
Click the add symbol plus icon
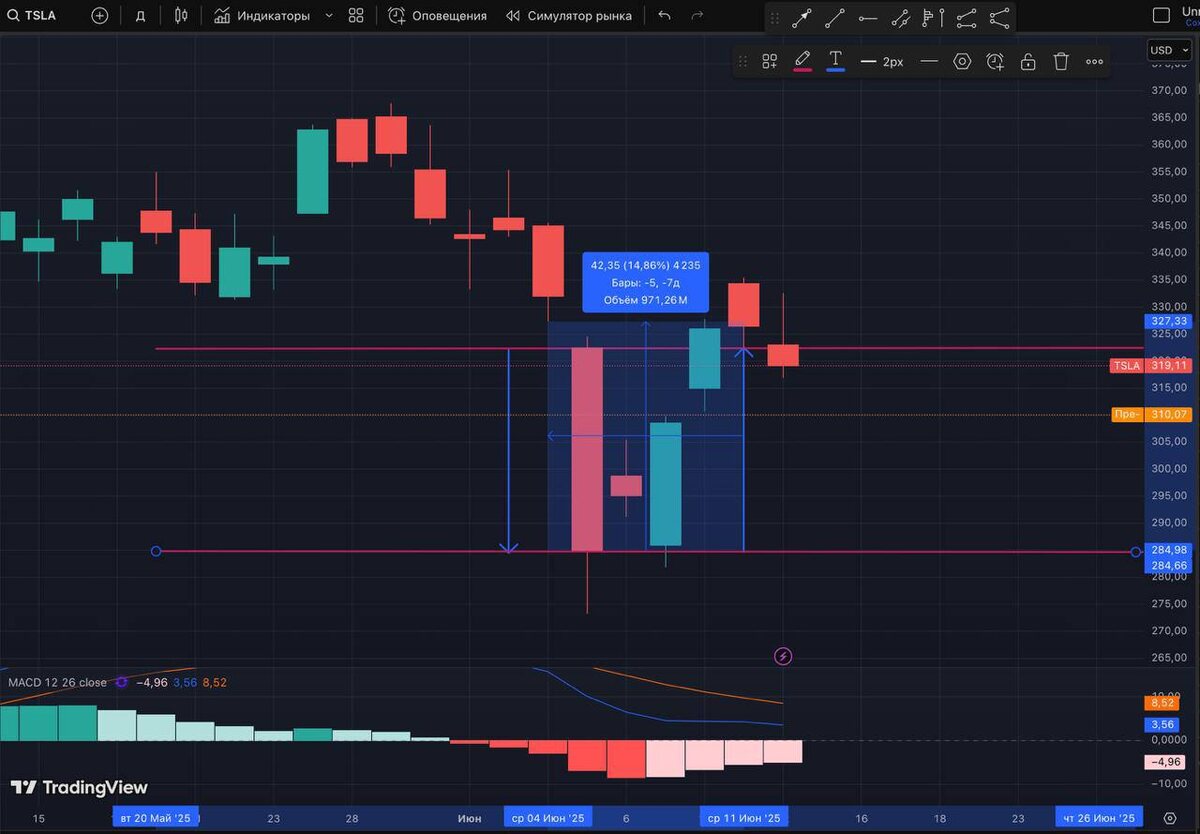point(99,16)
